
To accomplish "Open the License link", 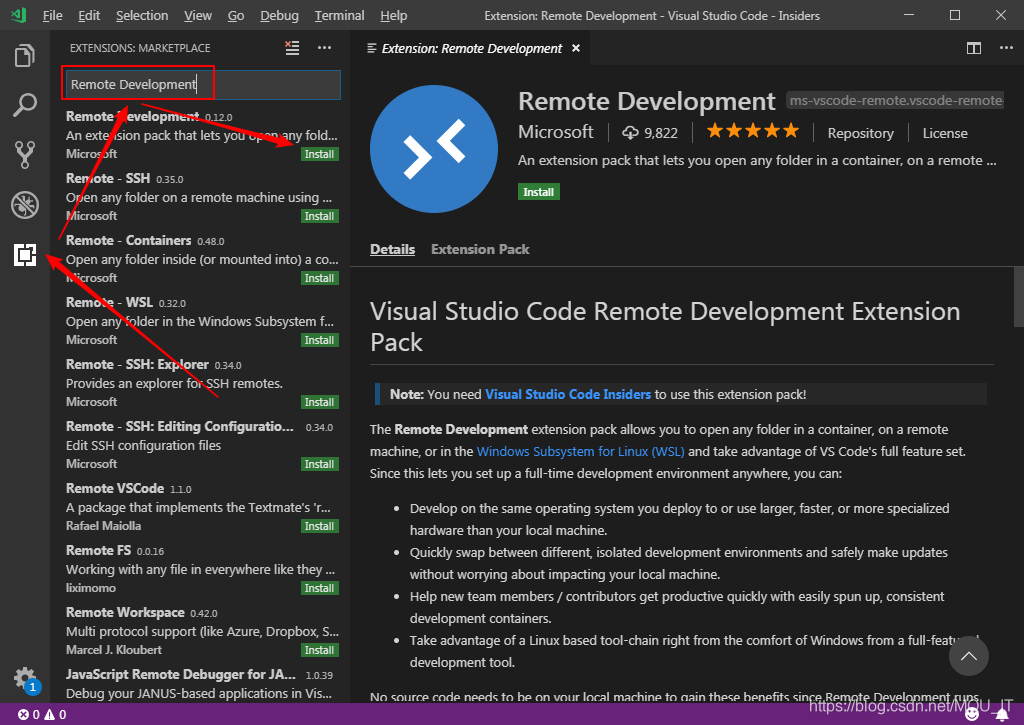I will 944,133.
